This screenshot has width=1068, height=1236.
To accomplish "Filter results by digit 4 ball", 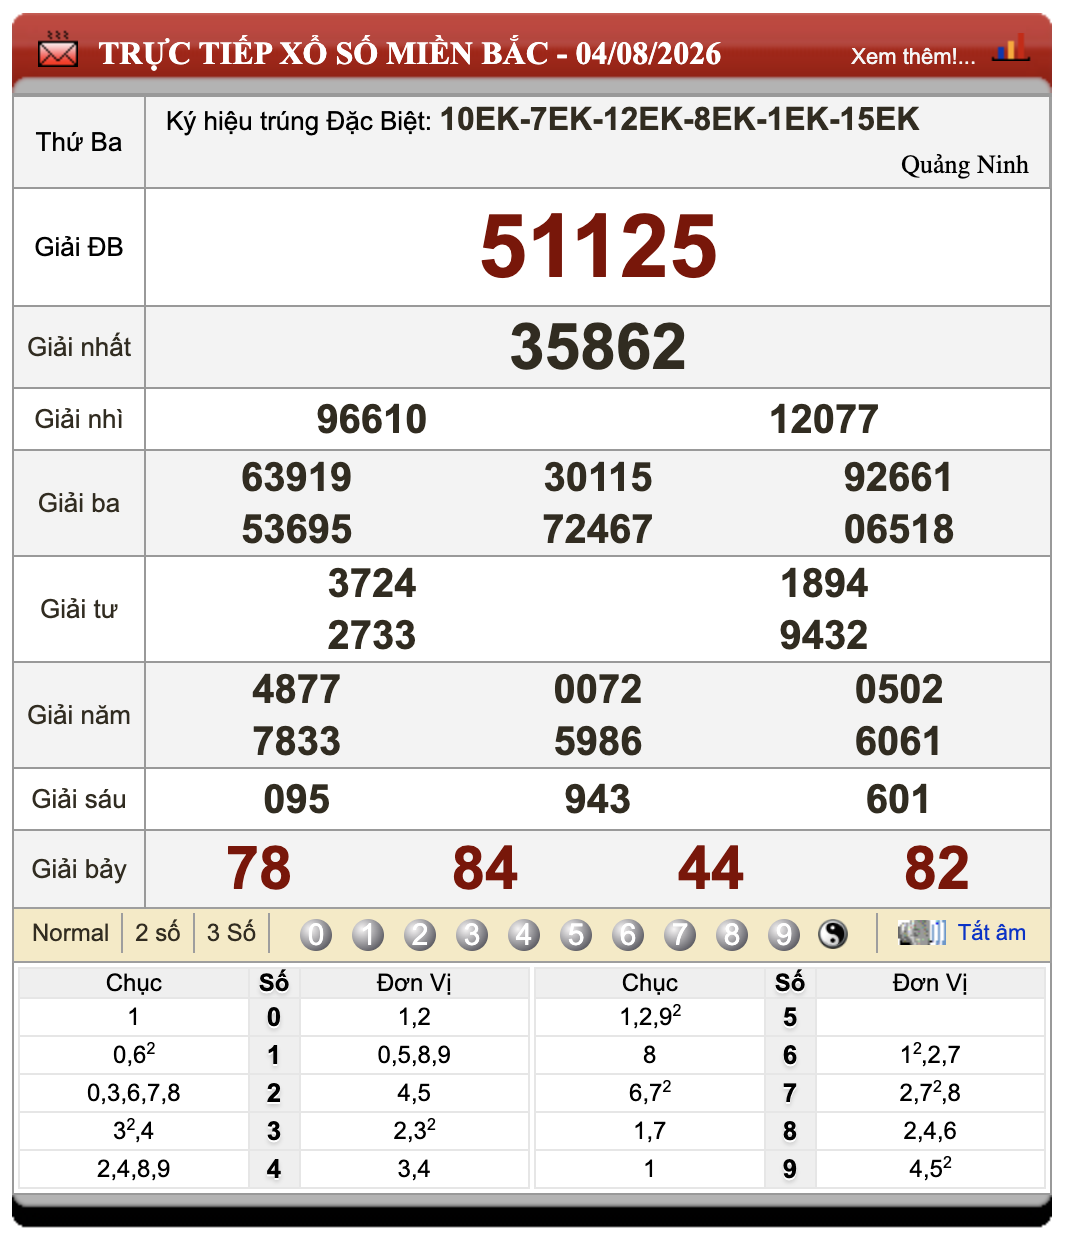I will tap(524, 934).
